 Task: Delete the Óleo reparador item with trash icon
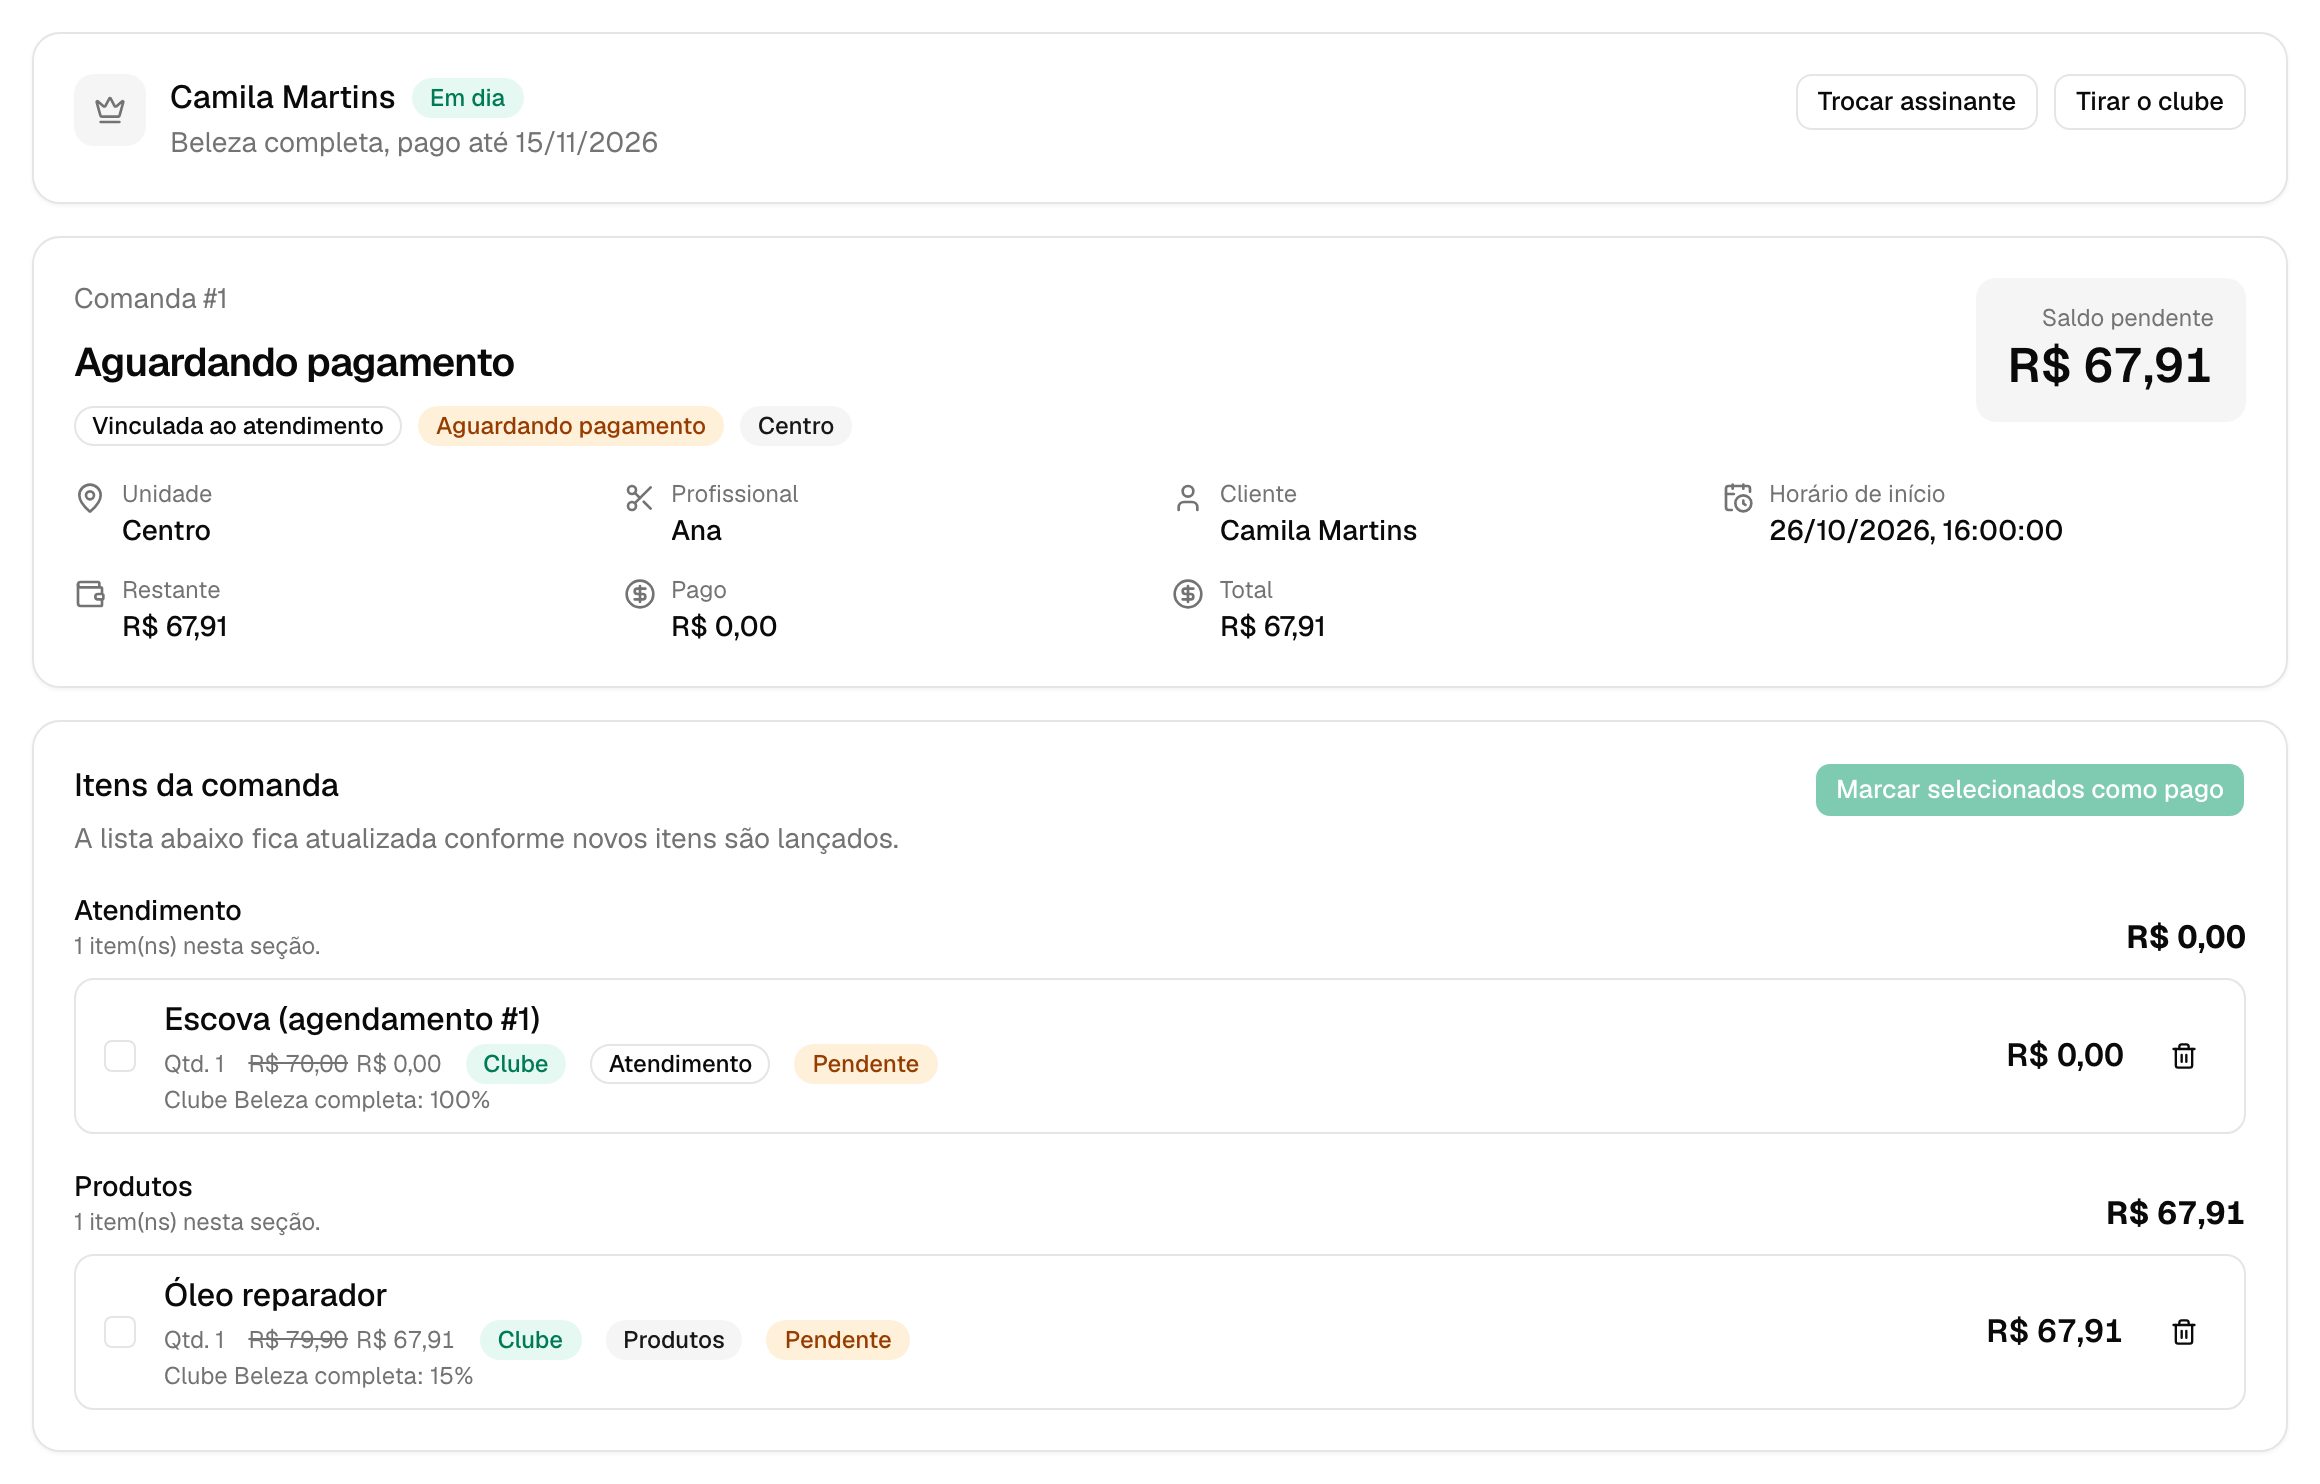coord(2184,1332)
